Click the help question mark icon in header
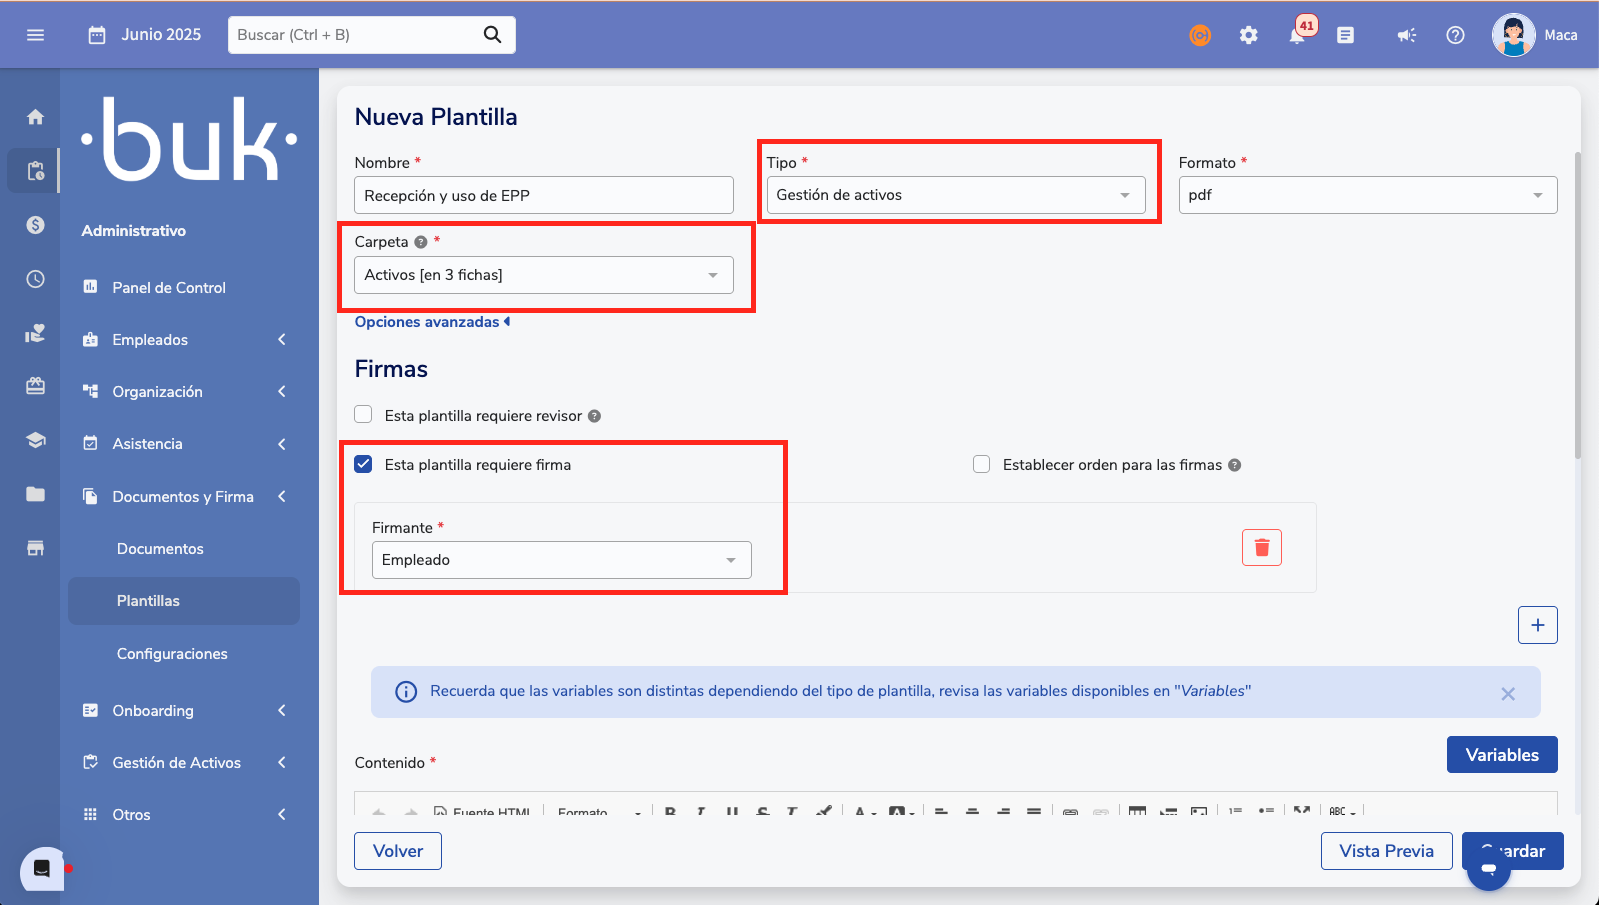 coord(1455,35)
